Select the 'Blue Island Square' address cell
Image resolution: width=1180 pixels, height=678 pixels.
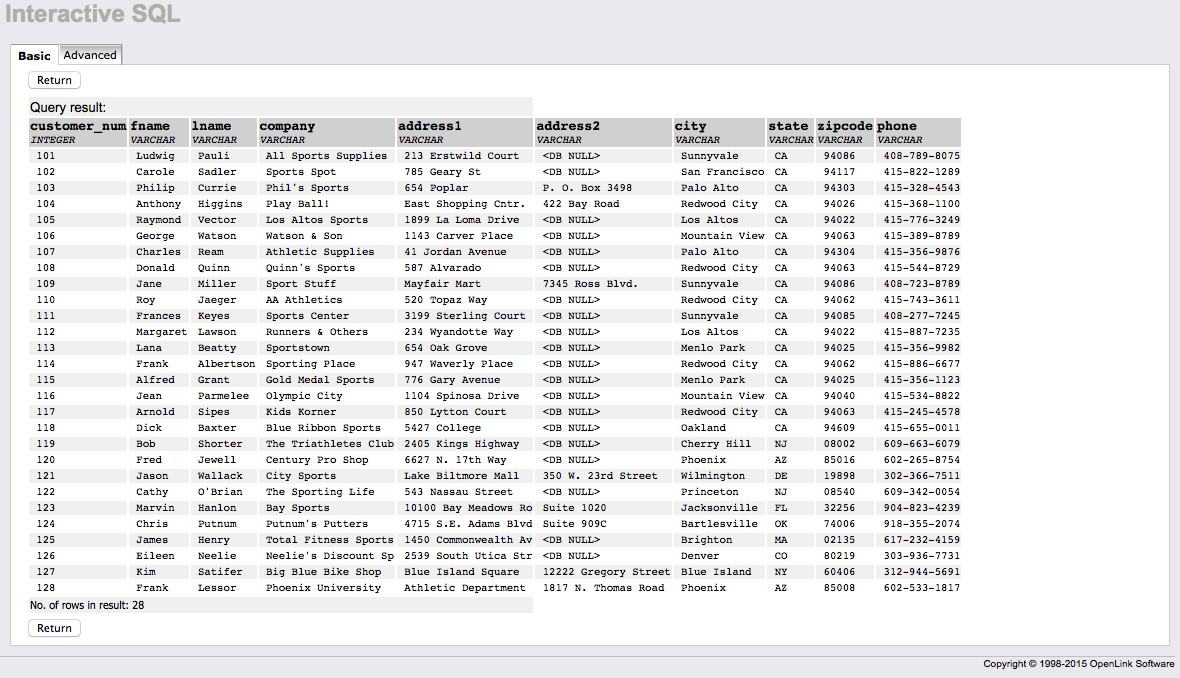[461, 572]
